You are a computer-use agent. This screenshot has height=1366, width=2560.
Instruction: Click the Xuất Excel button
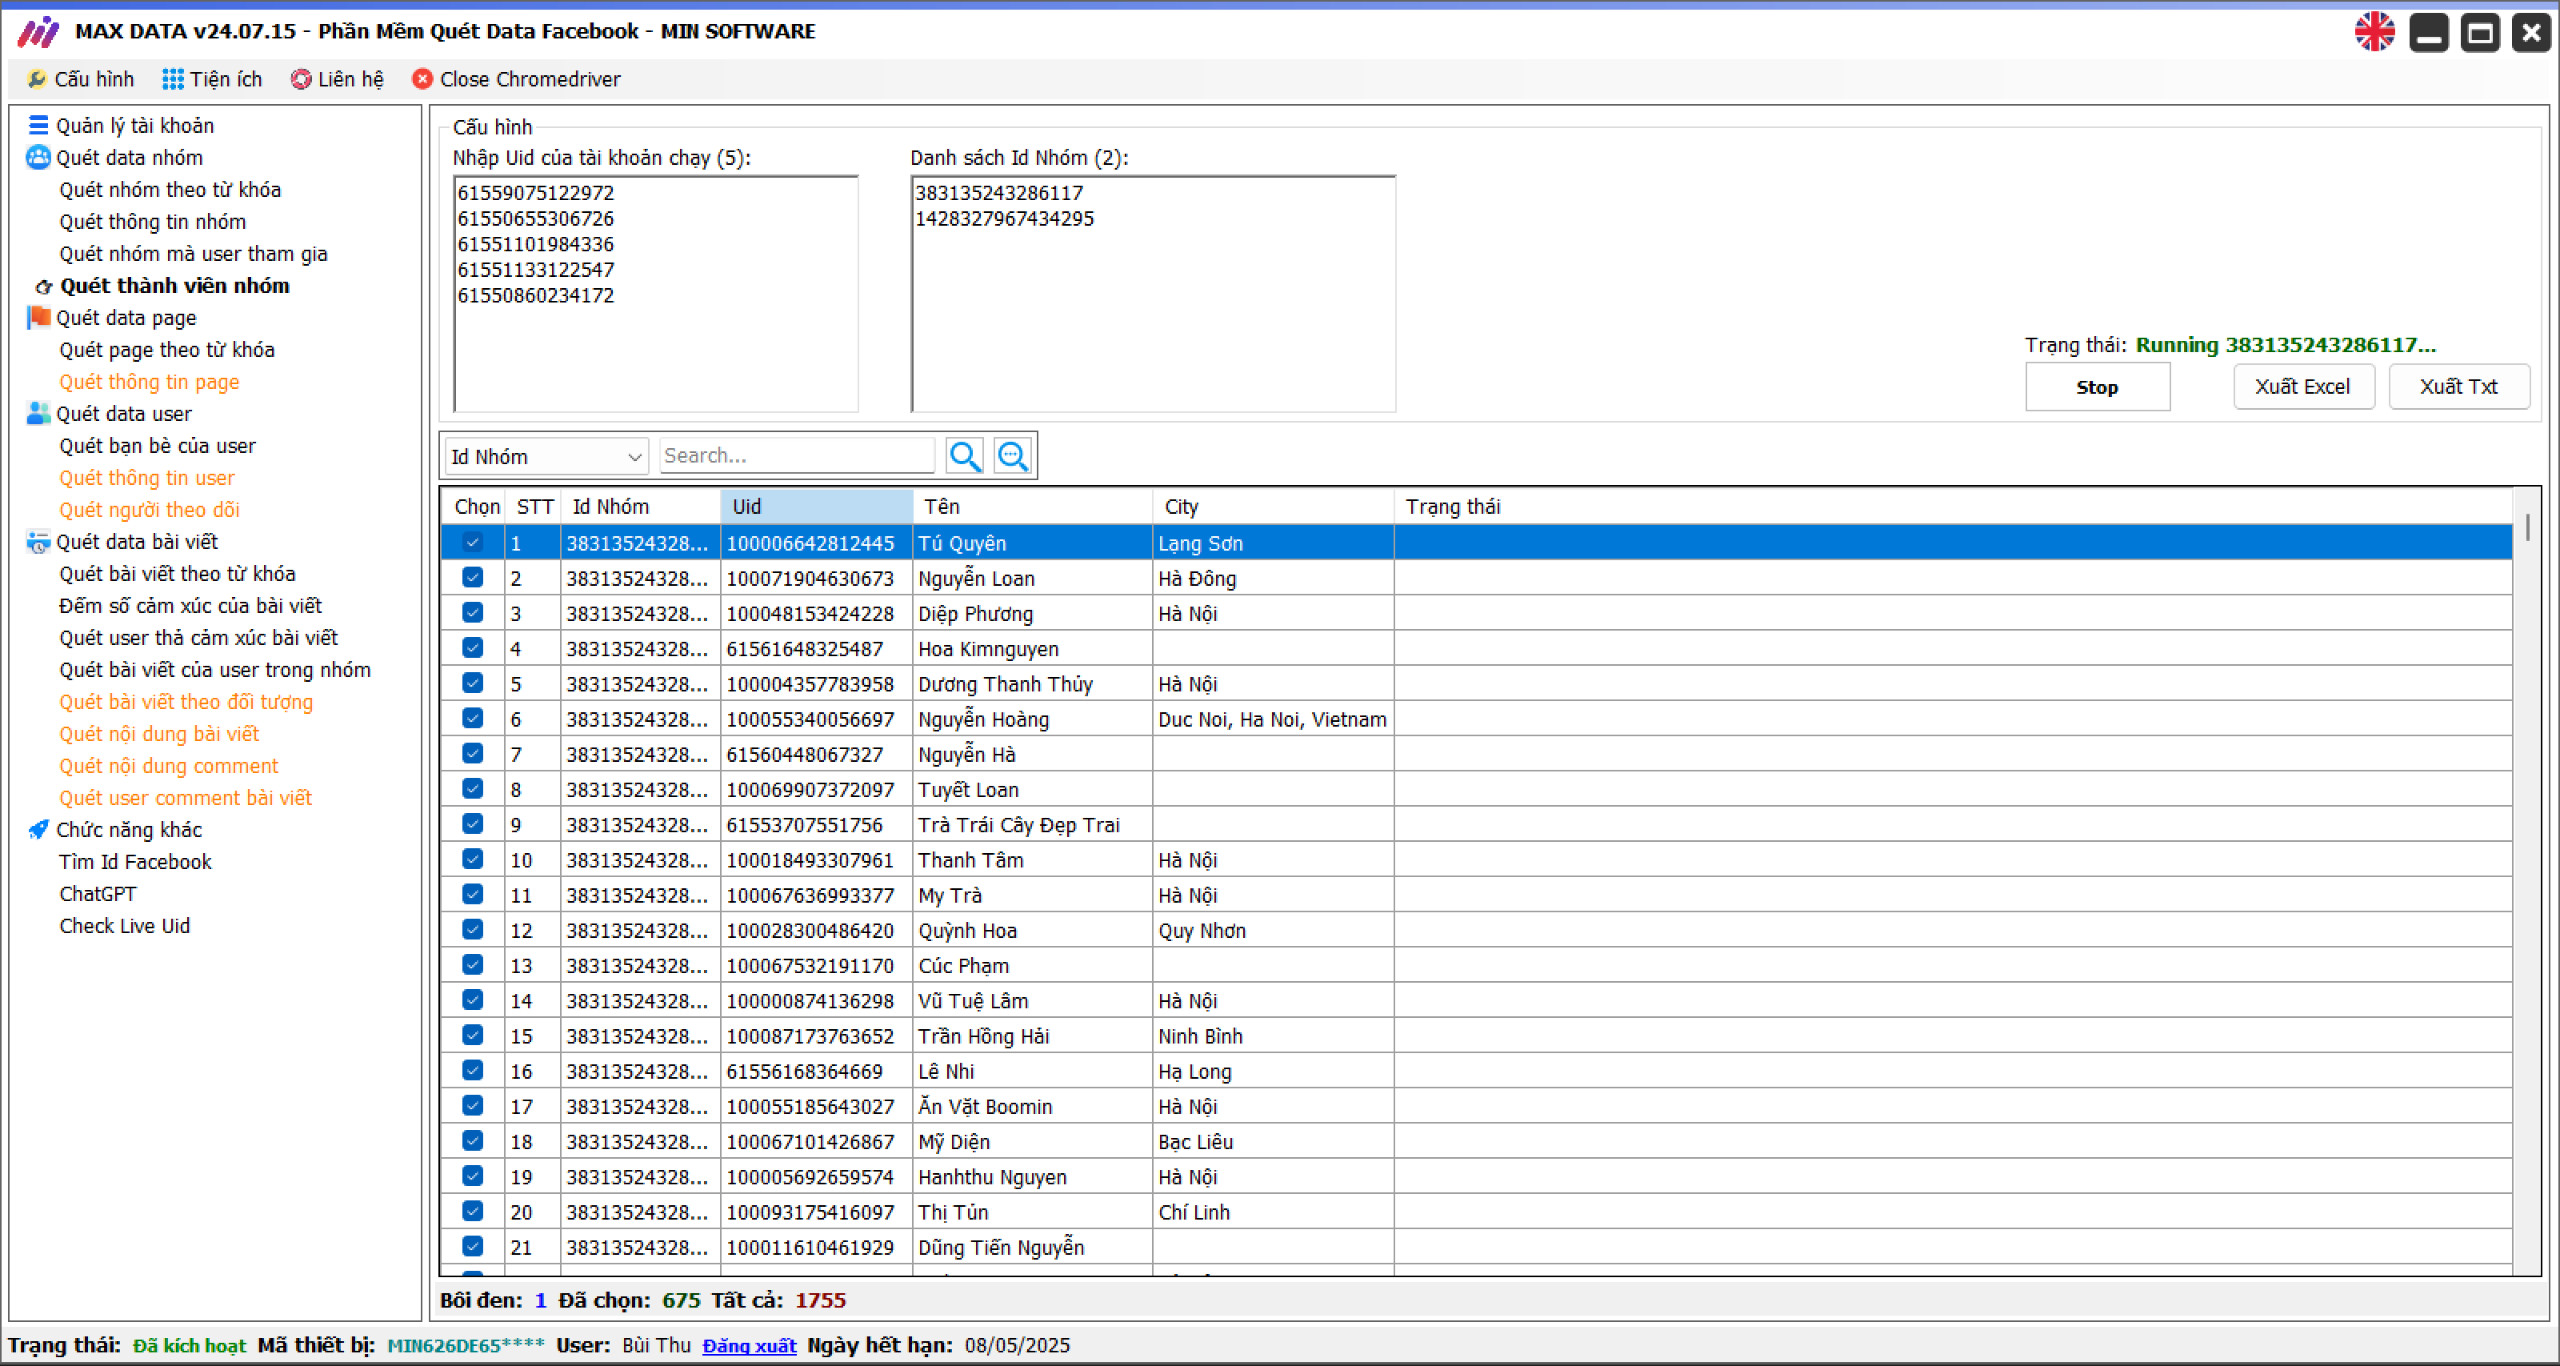click(x=2302, y=387)
